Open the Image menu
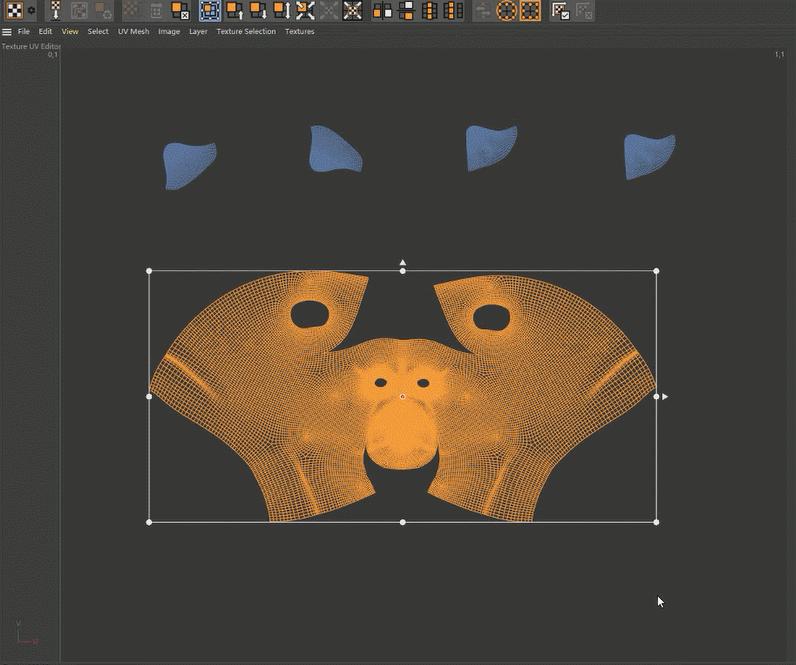 (x=169, y=31)
